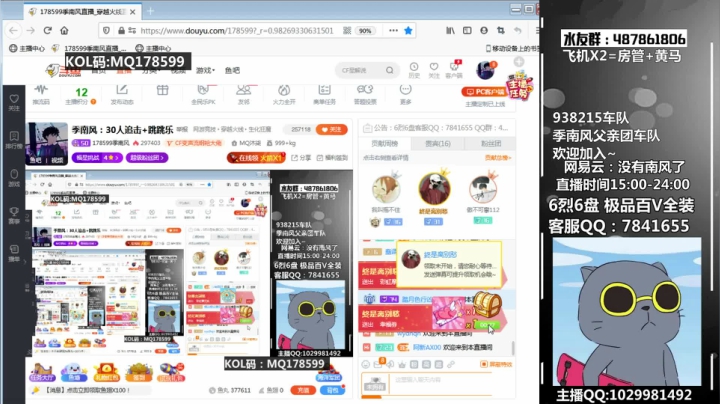Open the emoji picker in chat
The image size is (720, 404).
[x=366, y=365]
